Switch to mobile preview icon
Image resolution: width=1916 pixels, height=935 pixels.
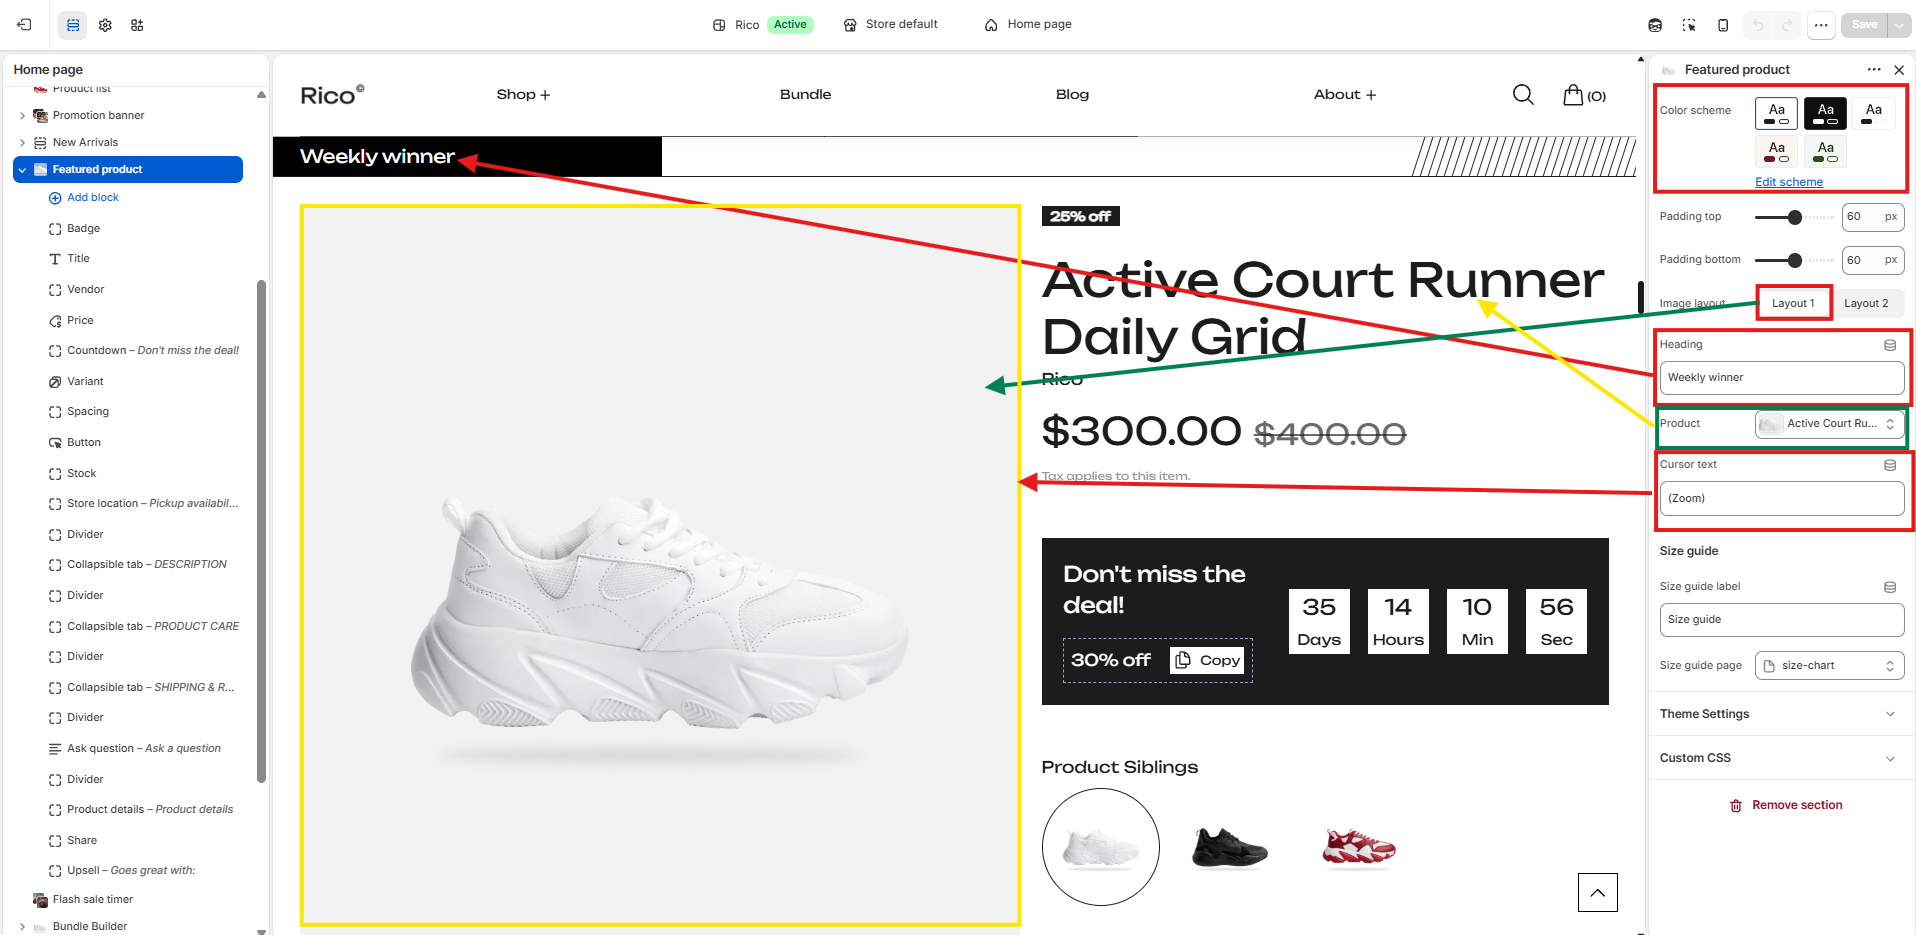(1723, 25)
